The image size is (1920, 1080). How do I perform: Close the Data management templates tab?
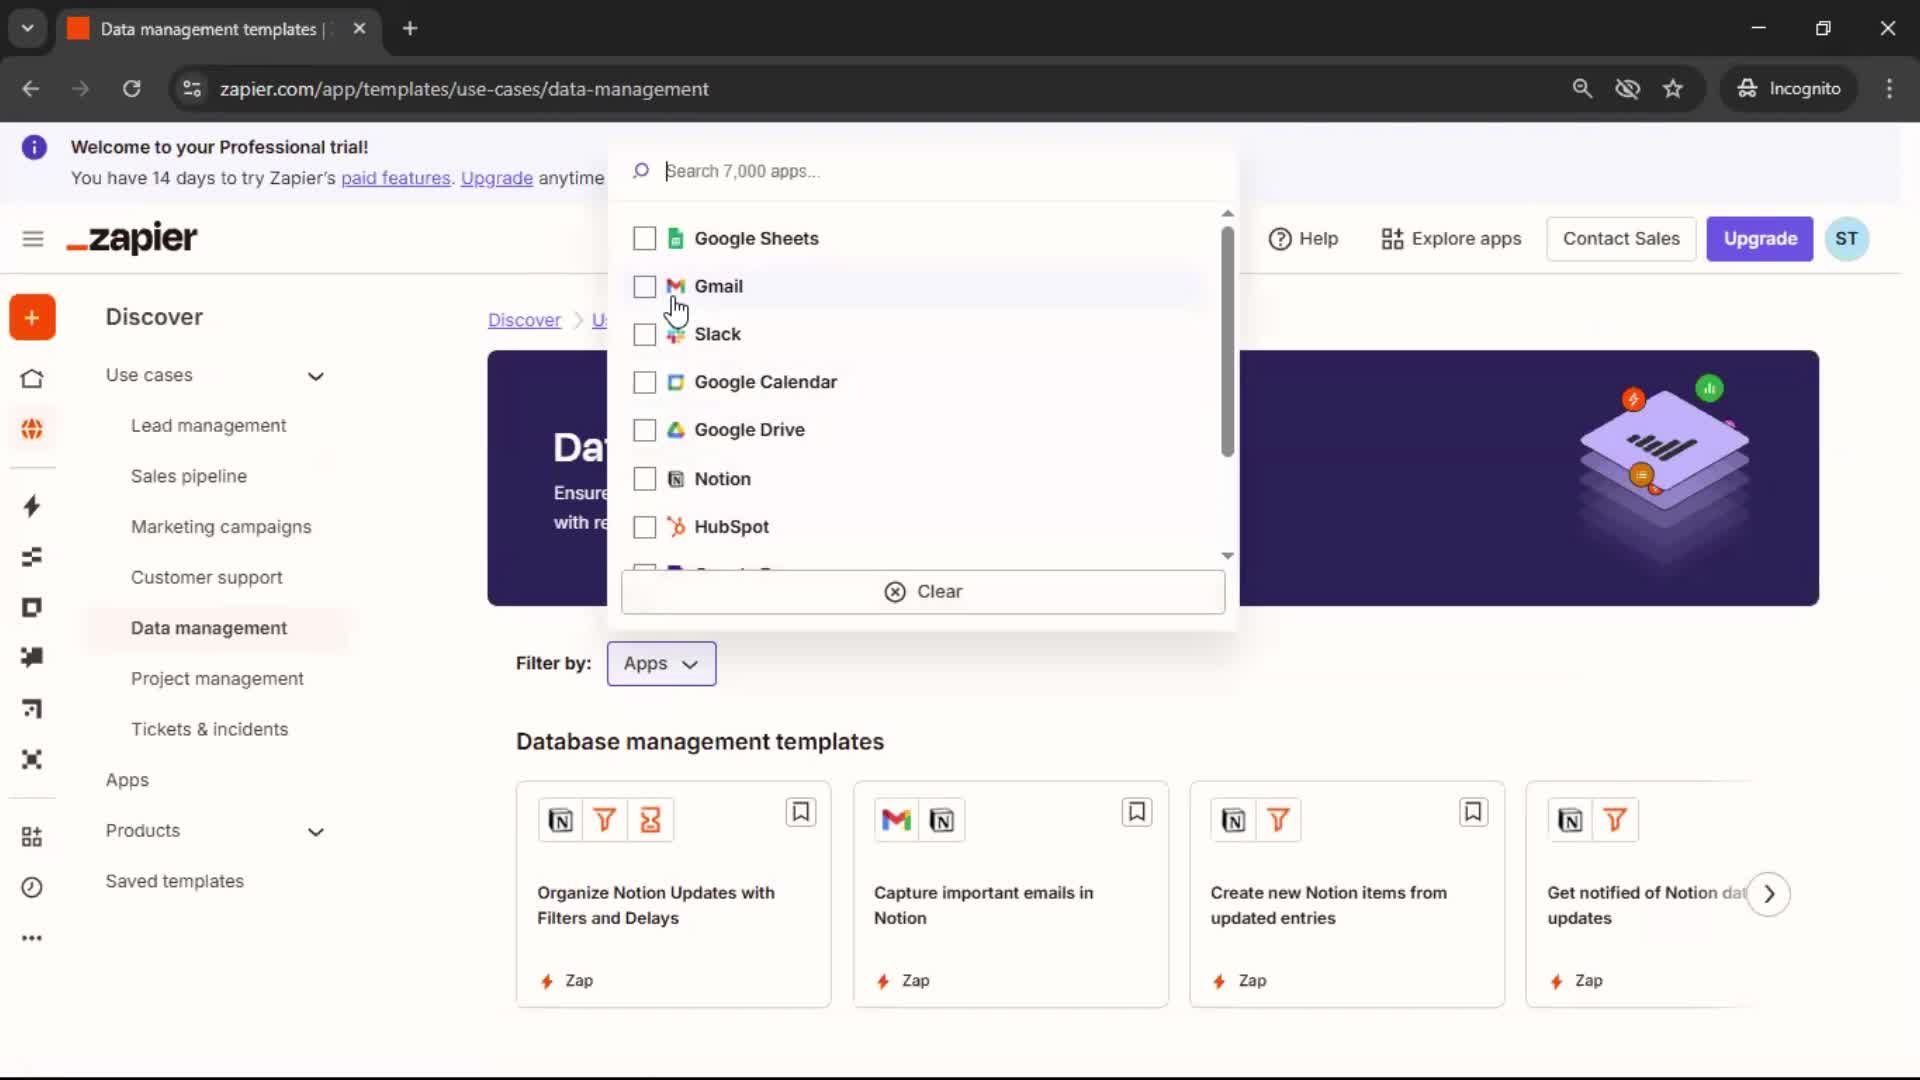click(359, 29)
